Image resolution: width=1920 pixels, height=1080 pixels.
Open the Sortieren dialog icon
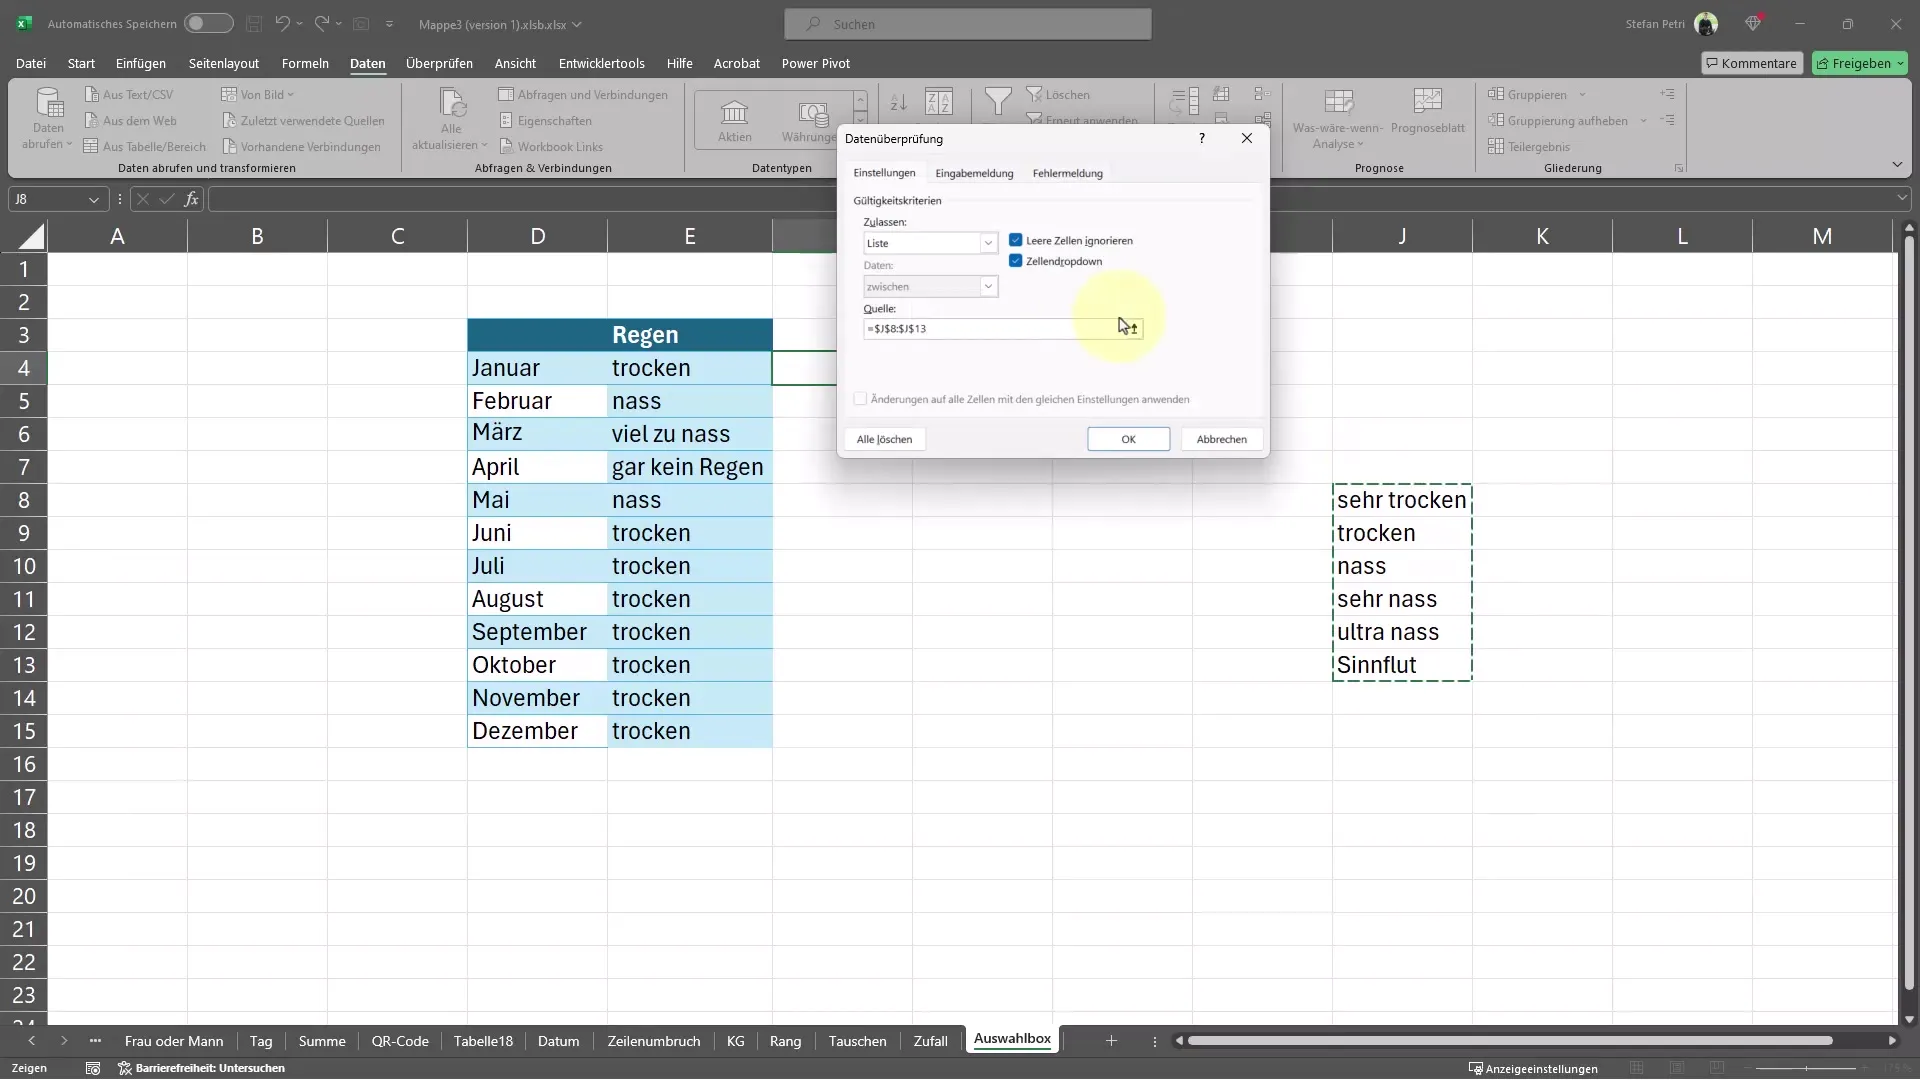[939, 102]
